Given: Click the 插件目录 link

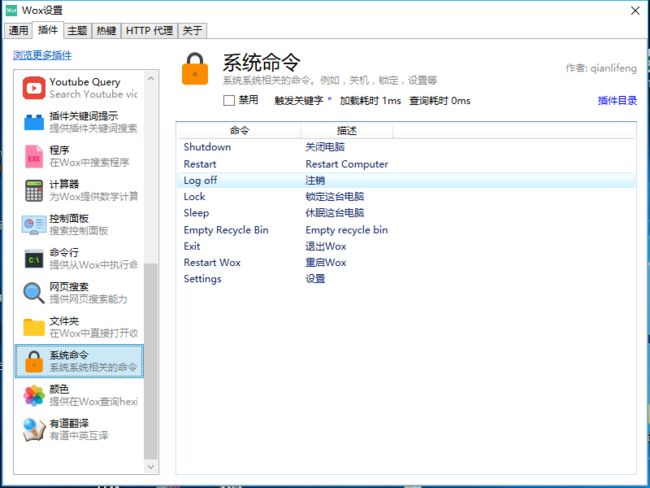Looking at the screenshot, I should pyautogui.click(x=617, y=100).
